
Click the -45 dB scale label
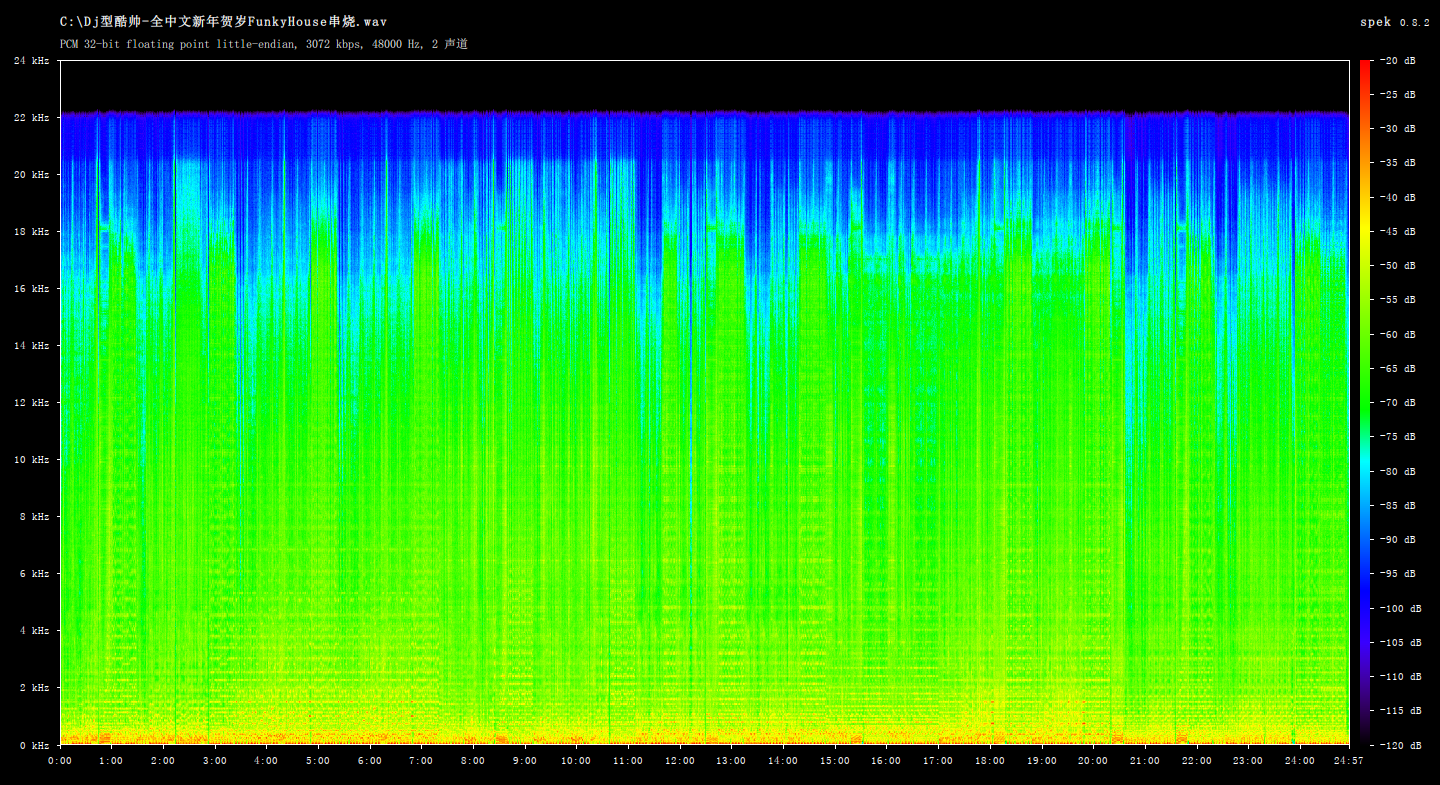click(1397, 232)
